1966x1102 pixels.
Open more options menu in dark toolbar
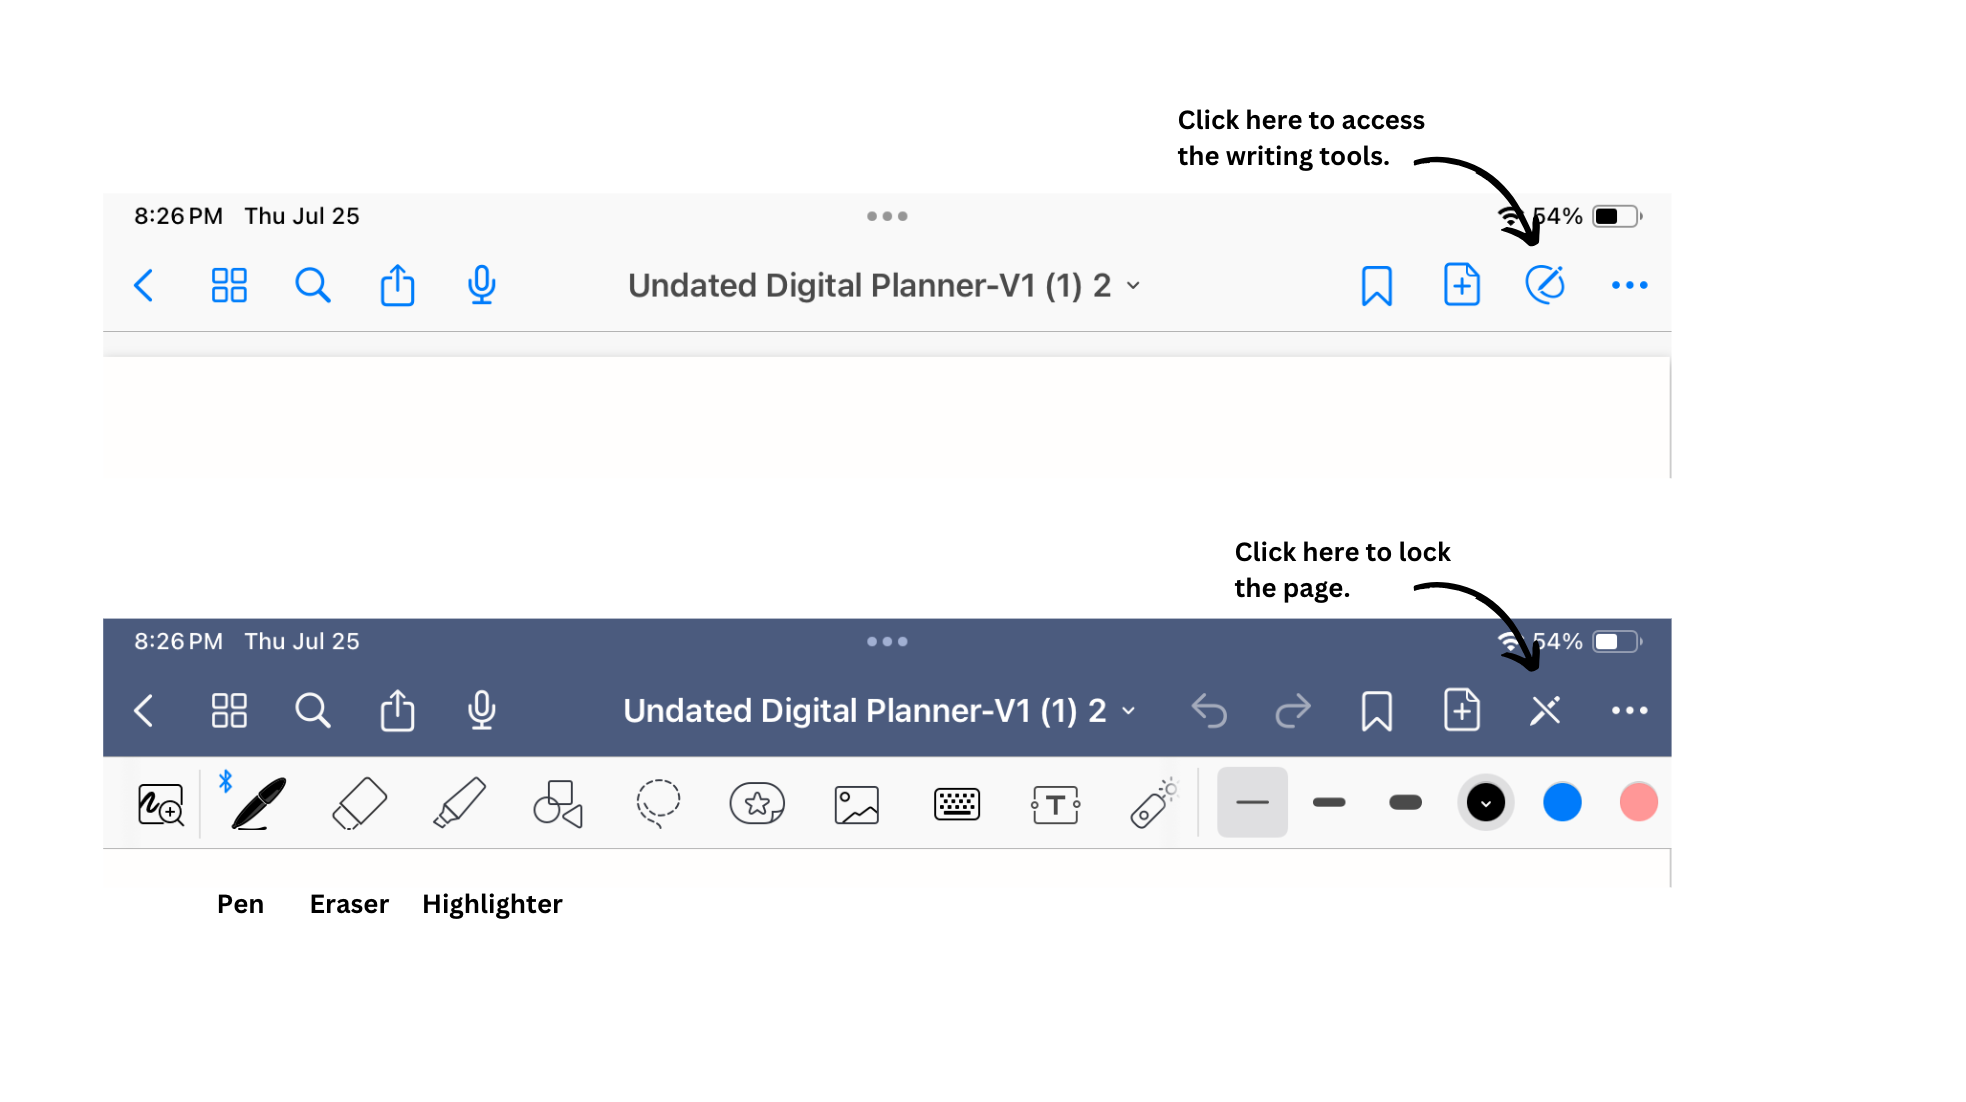[x=1629, y=711]
